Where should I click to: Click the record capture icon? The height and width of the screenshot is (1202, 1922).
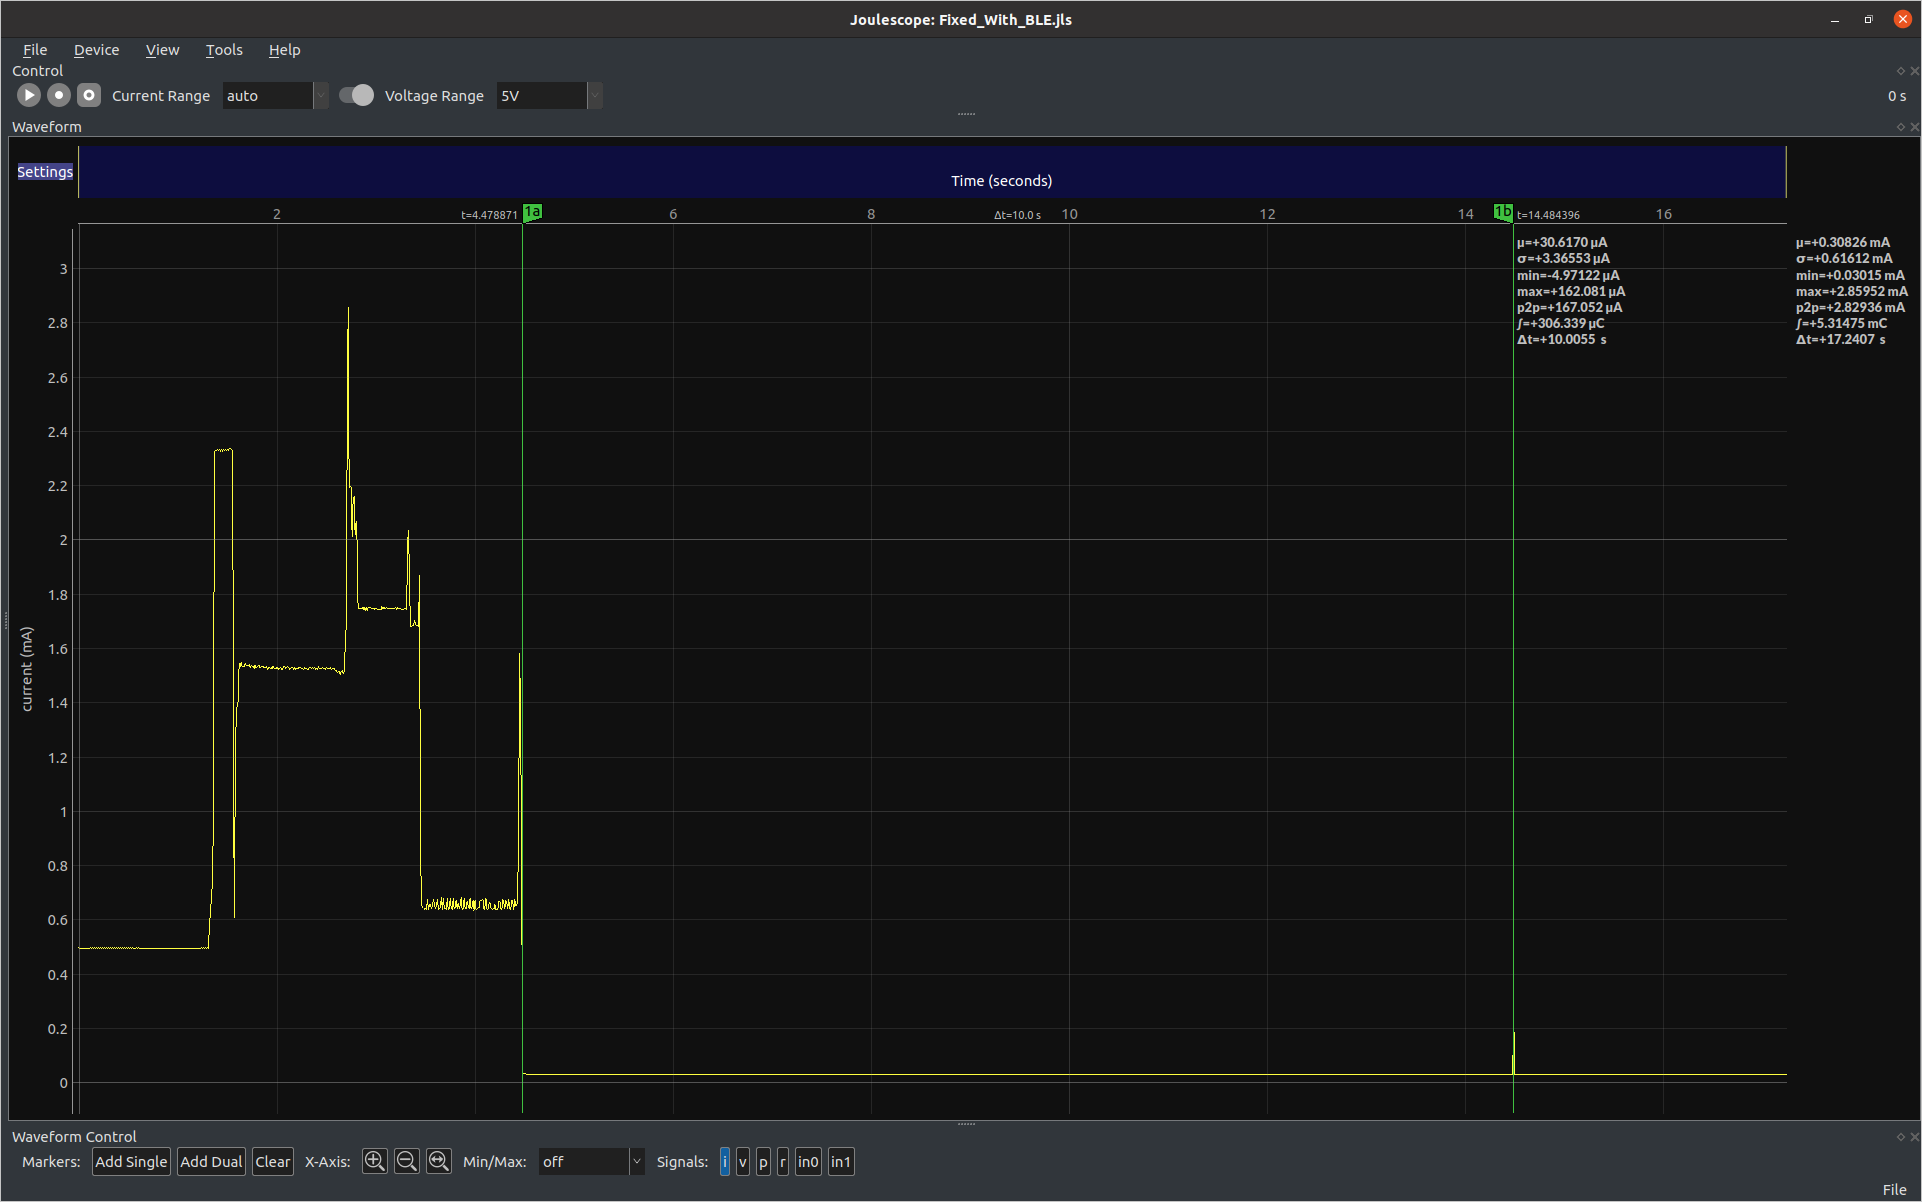(x=58, y=95)
